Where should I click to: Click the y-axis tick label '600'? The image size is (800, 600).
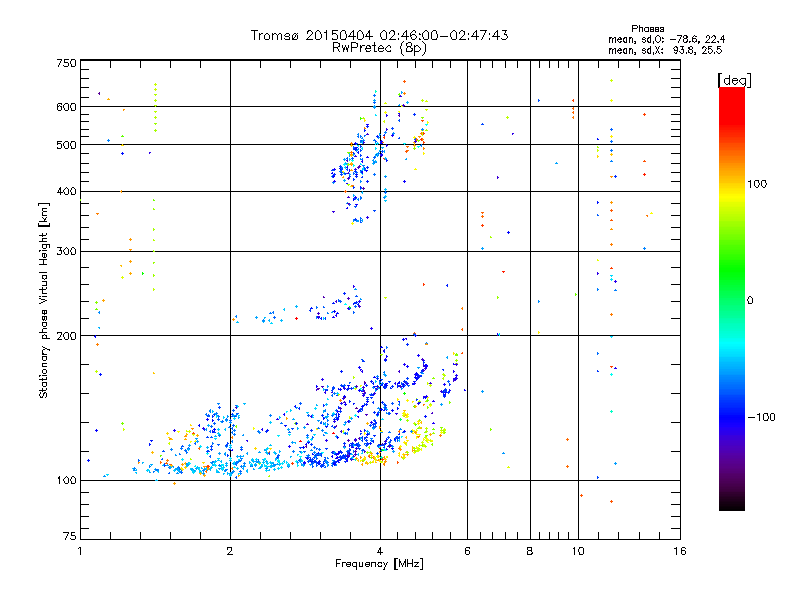click(66, 107)
